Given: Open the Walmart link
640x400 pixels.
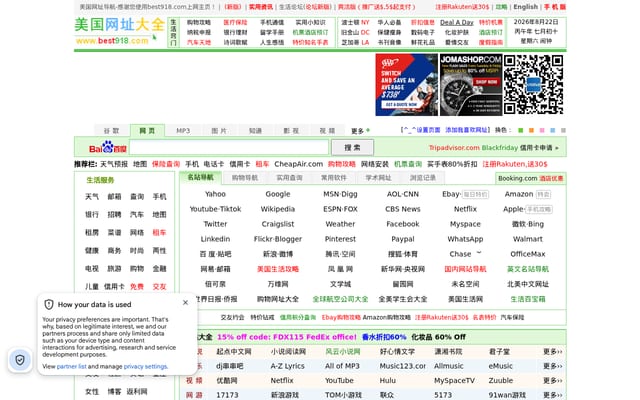Looking at the screenshot, I should (528, 239).
